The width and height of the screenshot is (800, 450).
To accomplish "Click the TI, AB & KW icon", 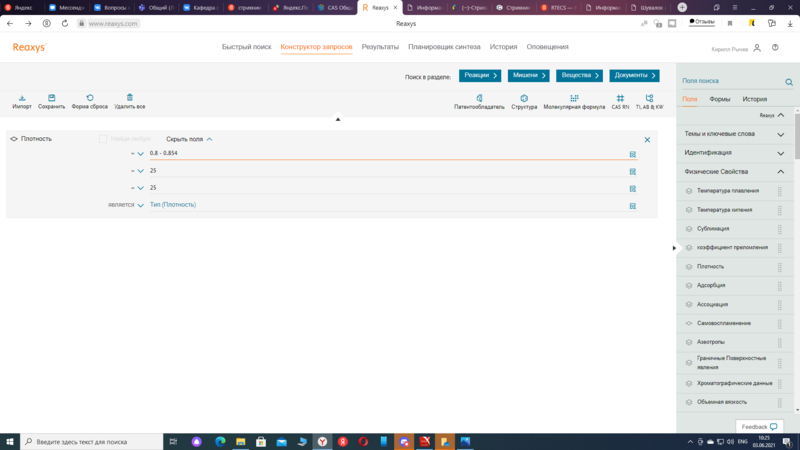I will (x=649, y=98).
